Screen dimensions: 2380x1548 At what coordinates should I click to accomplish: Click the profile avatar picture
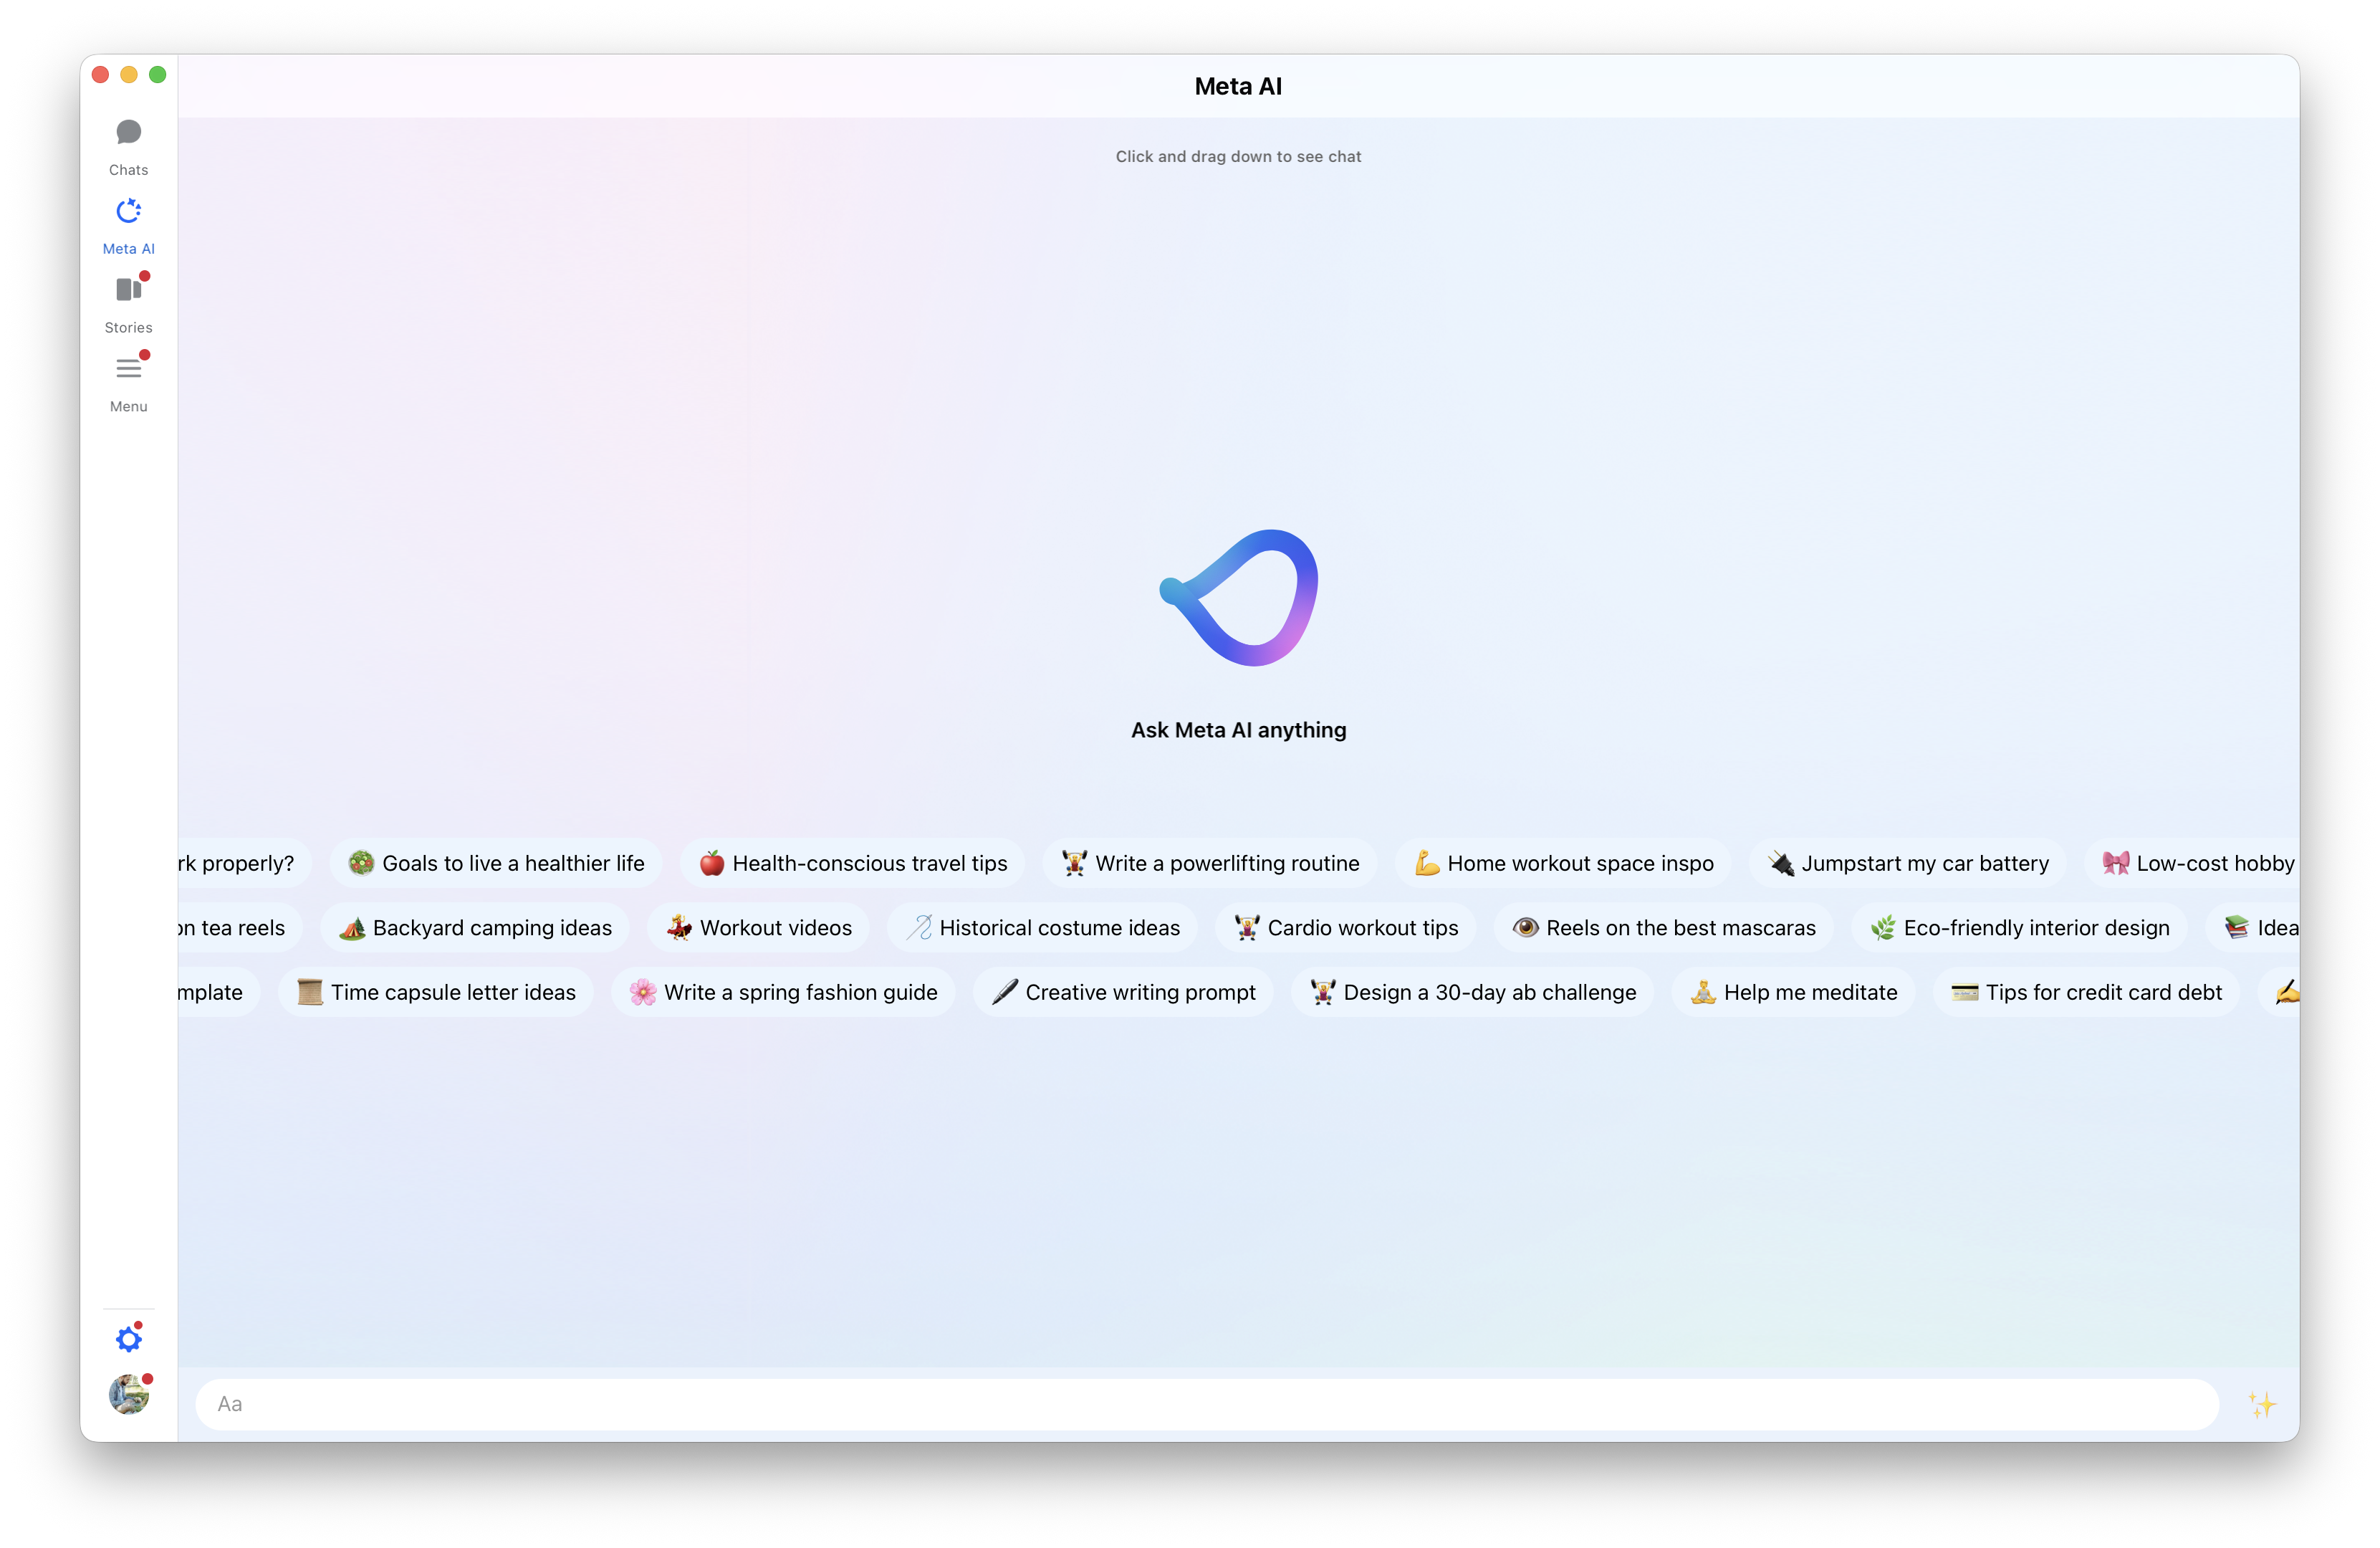128,1394
